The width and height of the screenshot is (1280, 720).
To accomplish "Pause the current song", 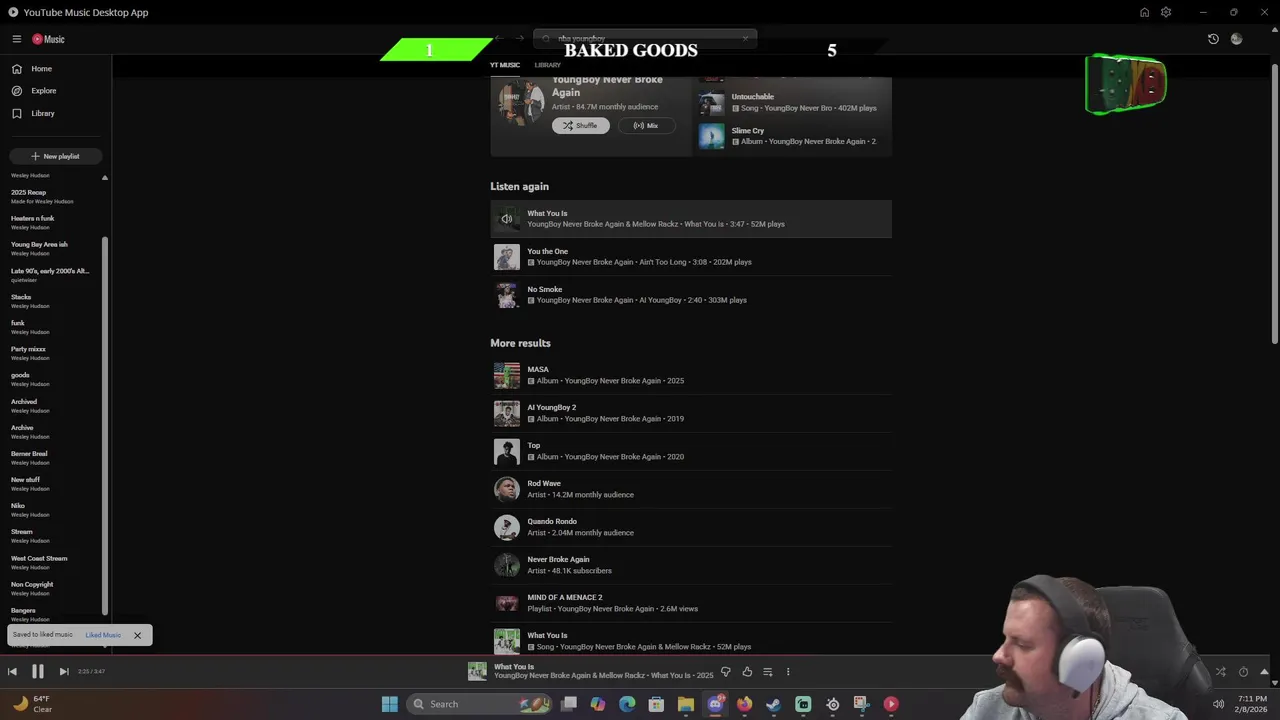I will [x=38, y=672].
